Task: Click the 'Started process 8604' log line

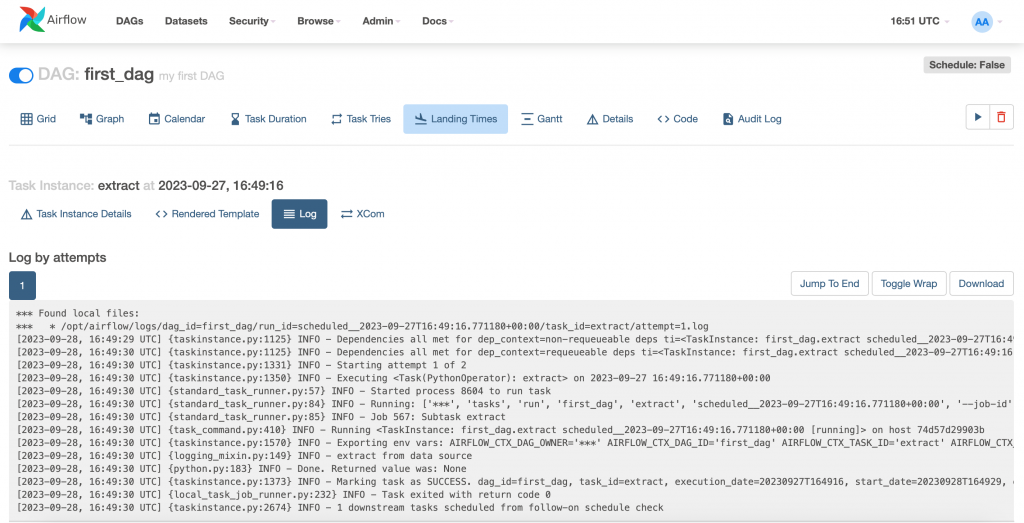Action: pos(283,391)
